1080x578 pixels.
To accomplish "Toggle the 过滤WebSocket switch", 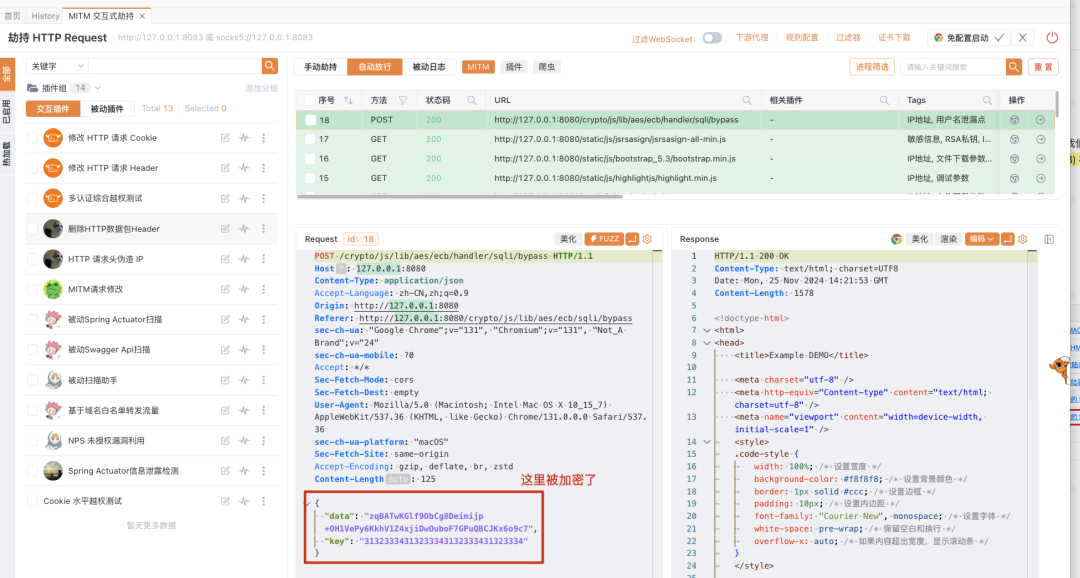I will (x=712, y=38).
